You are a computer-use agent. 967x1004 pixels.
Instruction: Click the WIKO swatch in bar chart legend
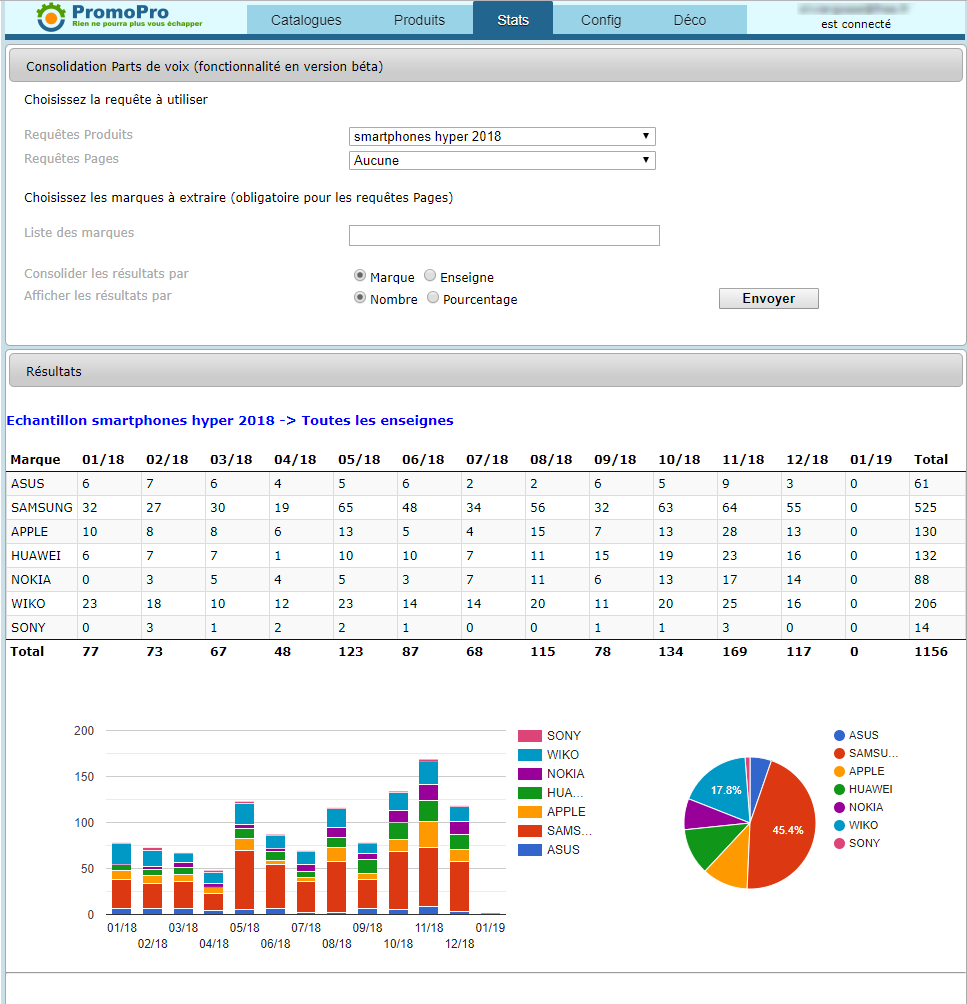click(530, 755)
